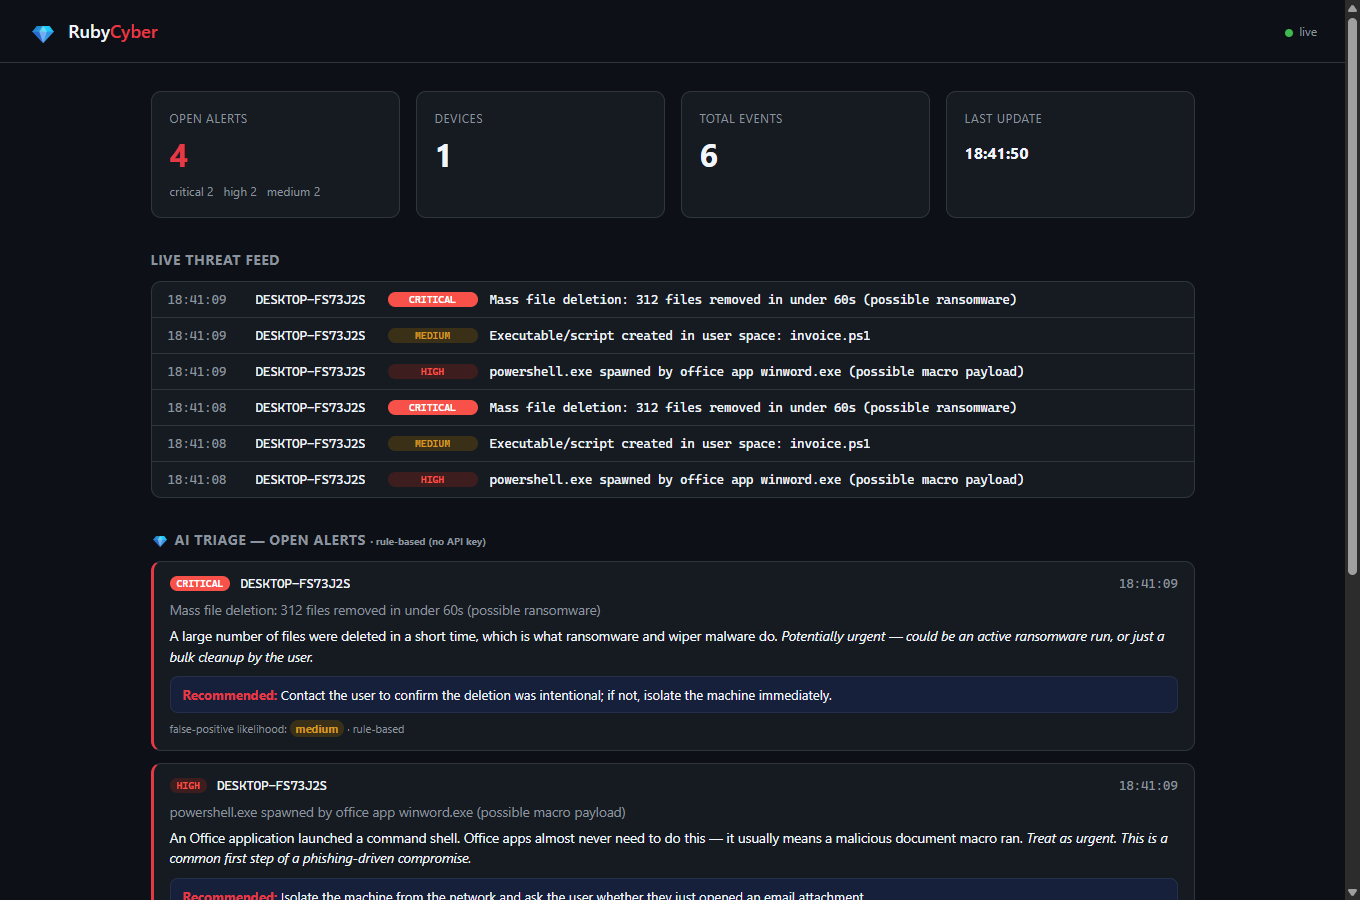Click the Devices count 1
Viewport: 1360px width, 900px height.
443,156
